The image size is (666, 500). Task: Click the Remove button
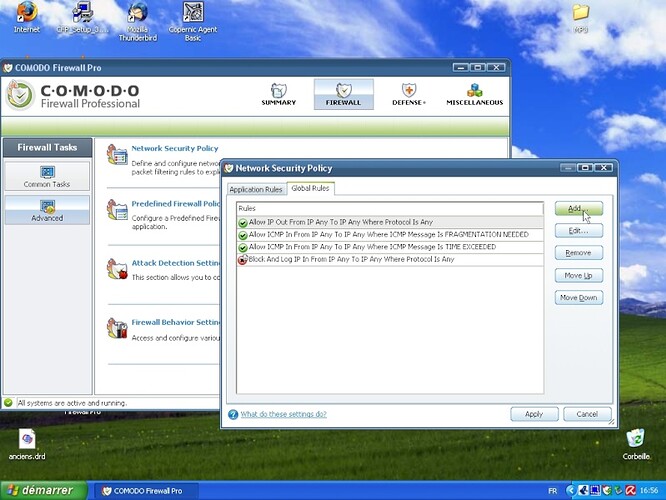(579, 253)
